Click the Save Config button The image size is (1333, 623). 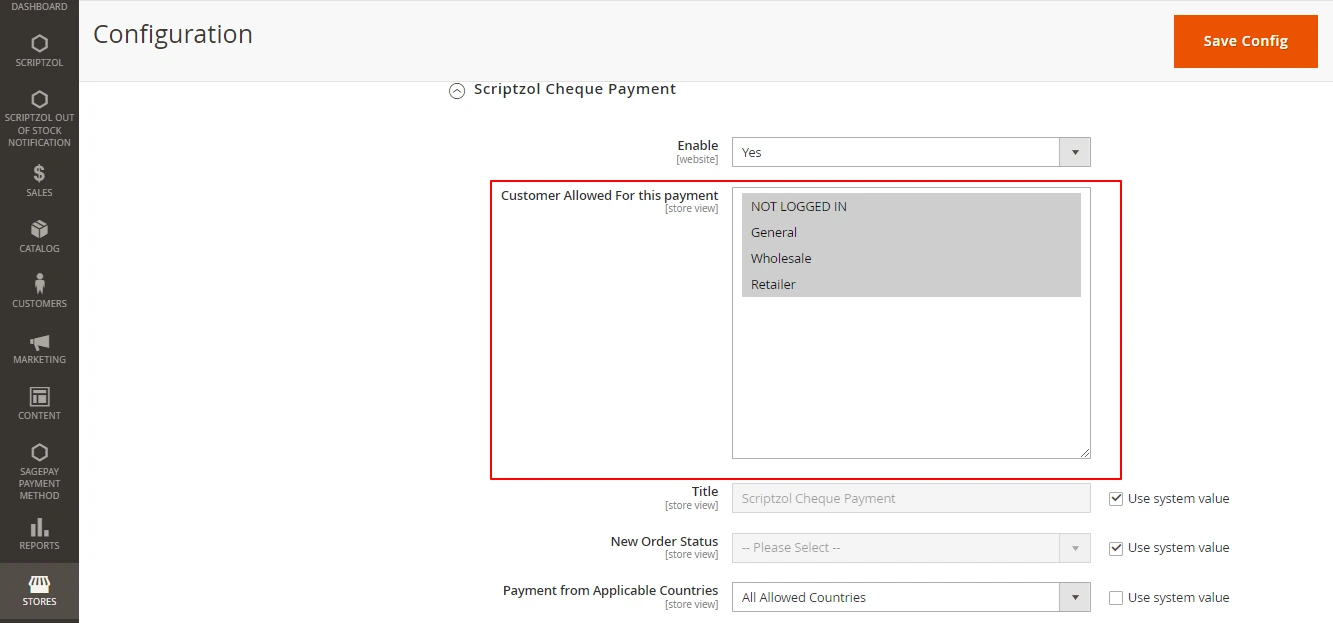click(1245, 41)
